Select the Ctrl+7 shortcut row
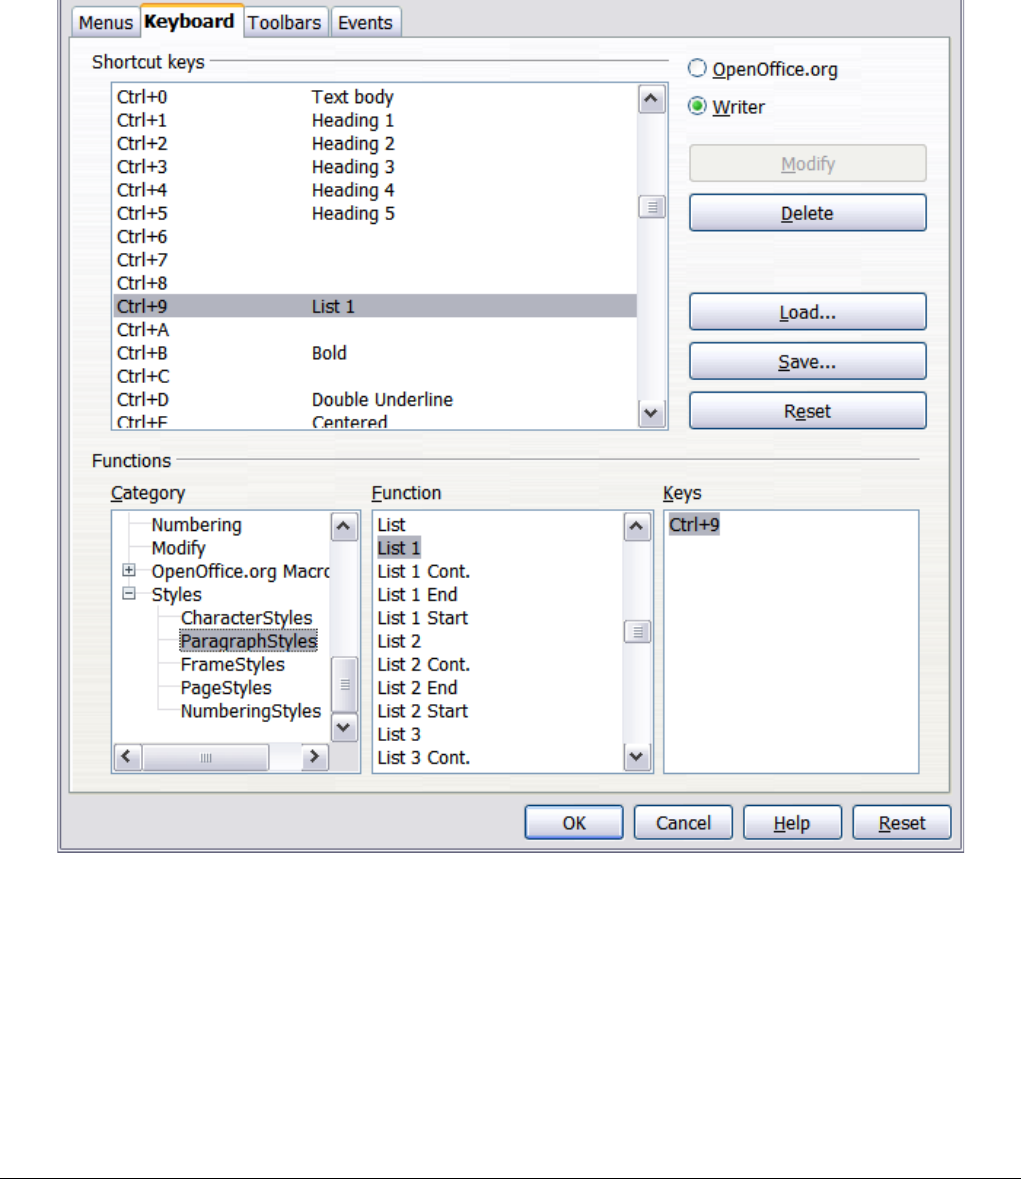This screenshot has width=1021, height=1179. click(375, 260)
